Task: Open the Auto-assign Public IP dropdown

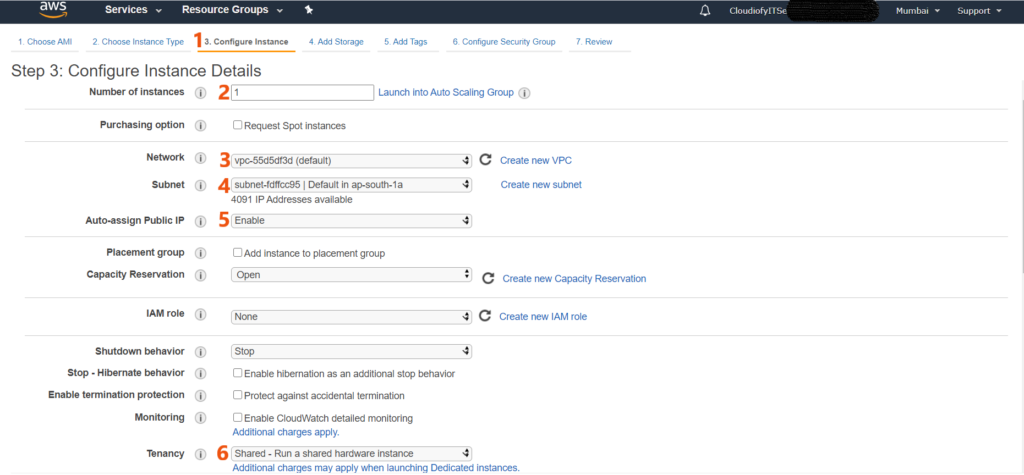Action: (351, 220)
